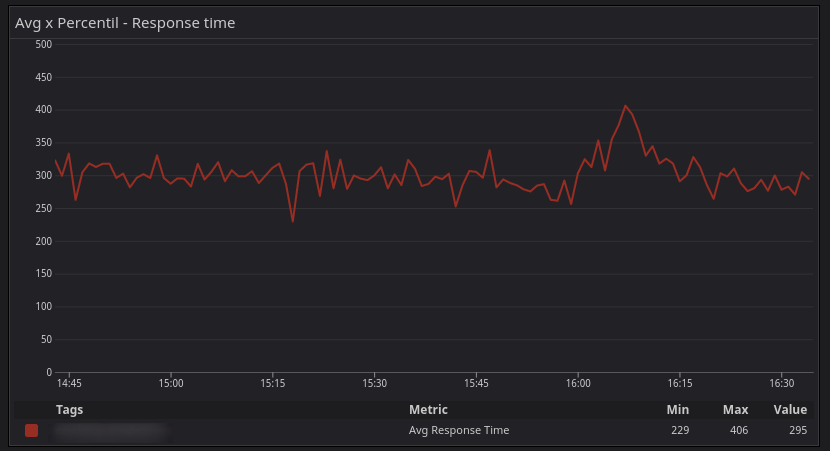Image resolution: width=830 pixels, height=451 pixels.
Task: Sort legend by Min column
Action: [x=678, y=410]
